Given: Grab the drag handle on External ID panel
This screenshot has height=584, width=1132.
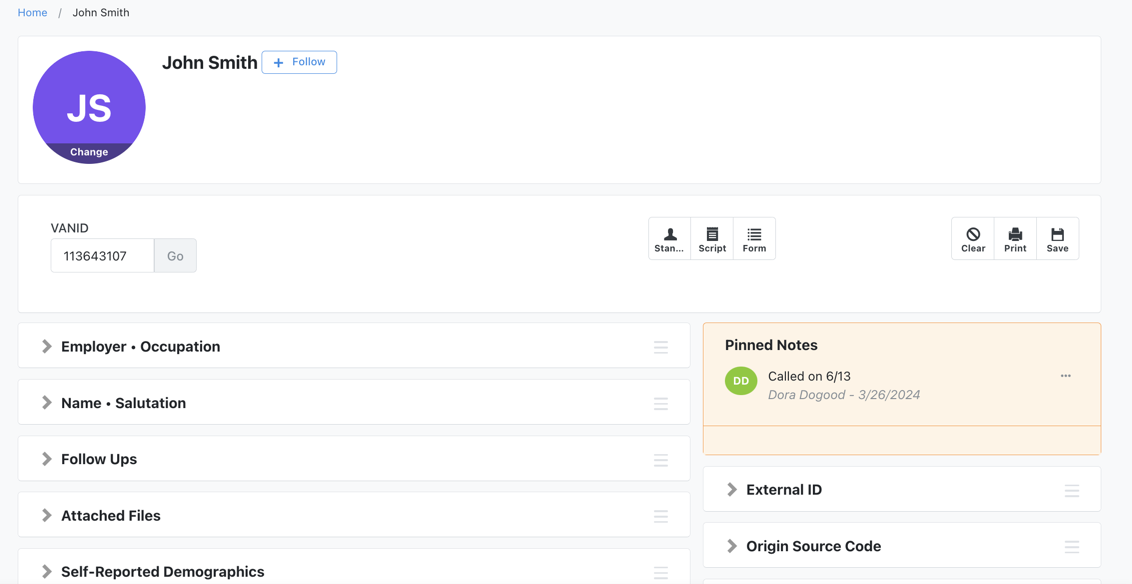Looking at the screenshot, I should tap(1071, 490).
